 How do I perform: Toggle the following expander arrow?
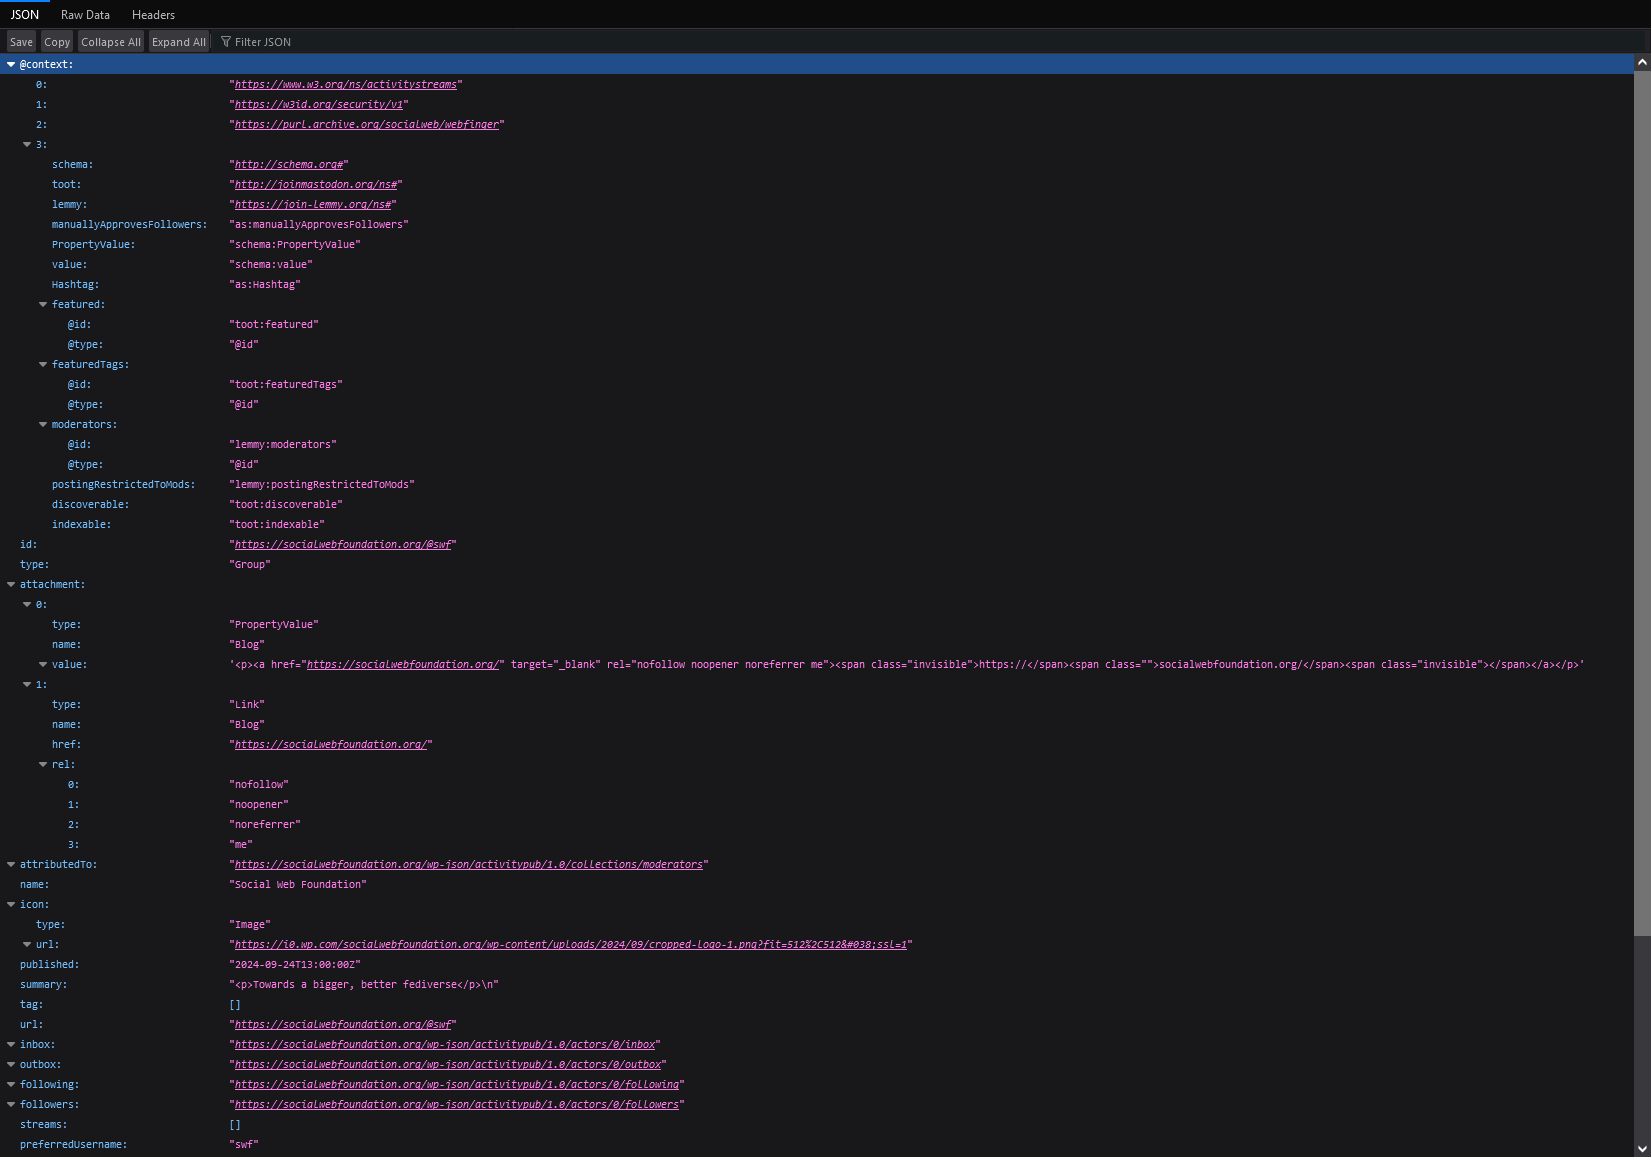(x=11, y=1084)
